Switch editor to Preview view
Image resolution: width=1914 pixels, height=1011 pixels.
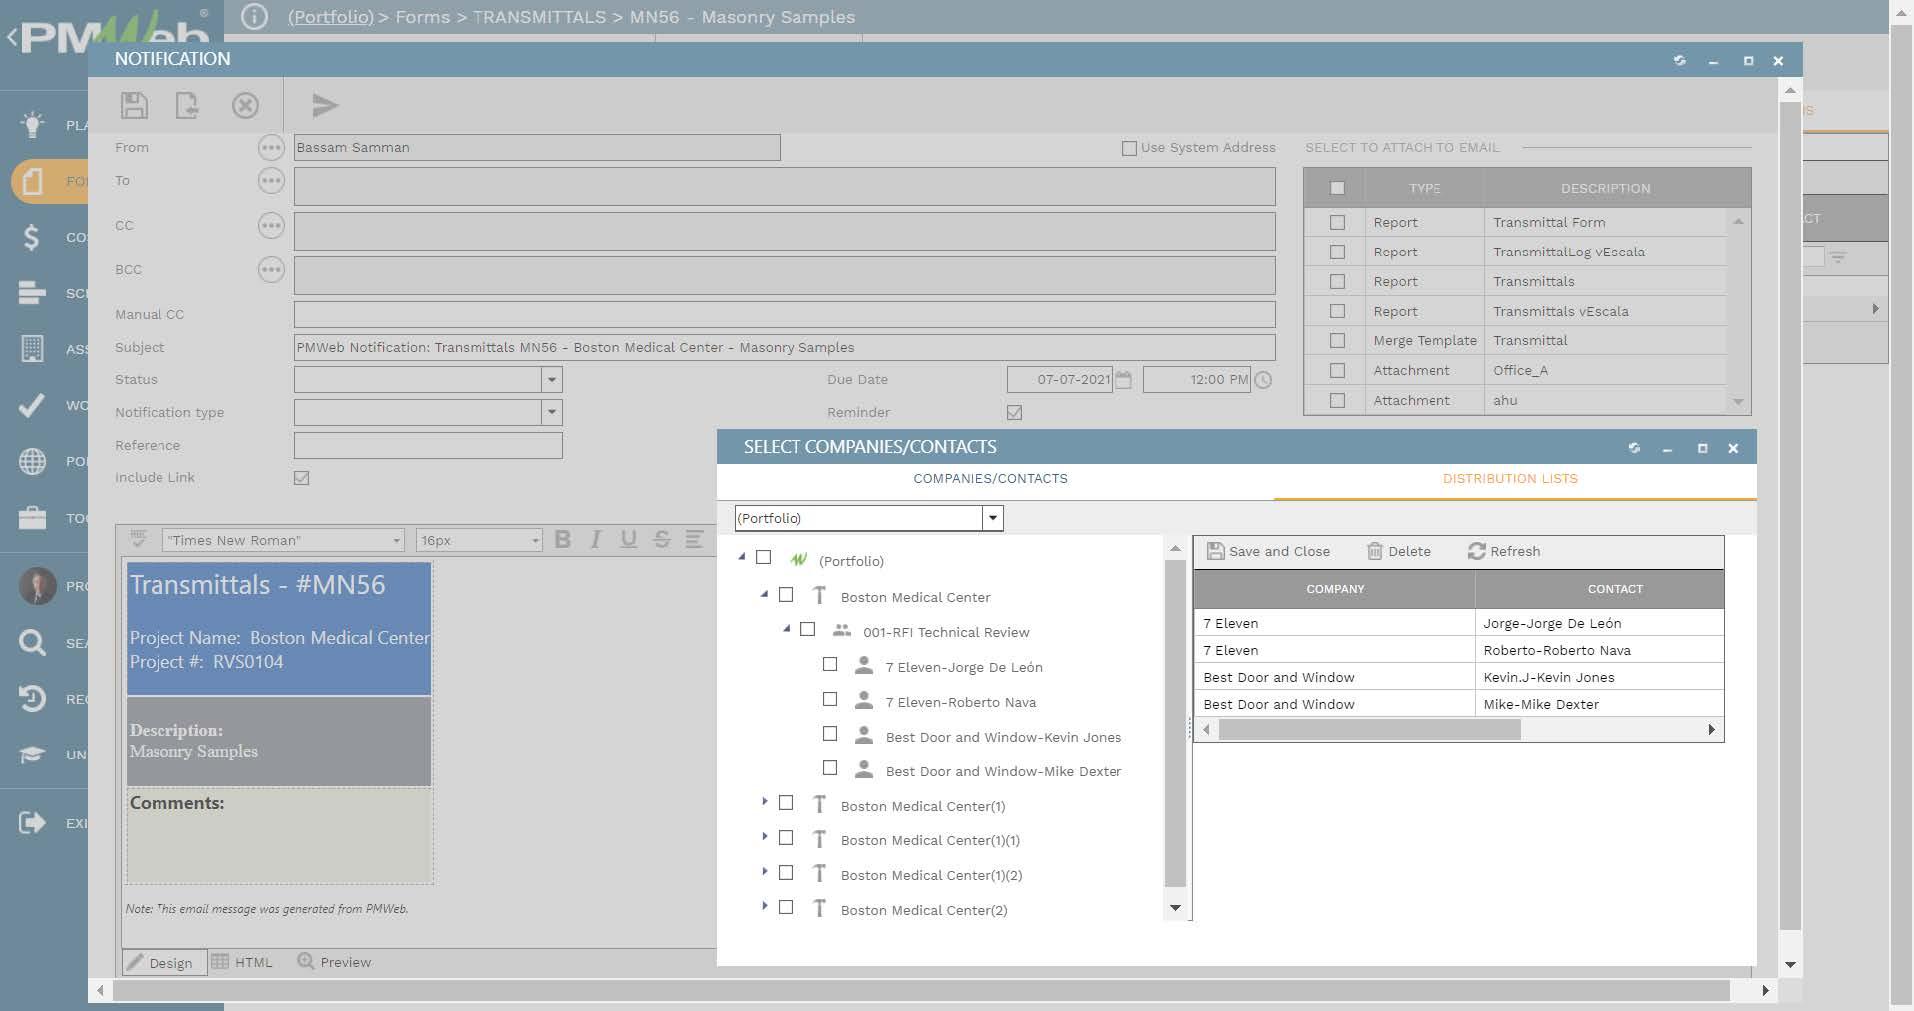(x=334, y=962)
